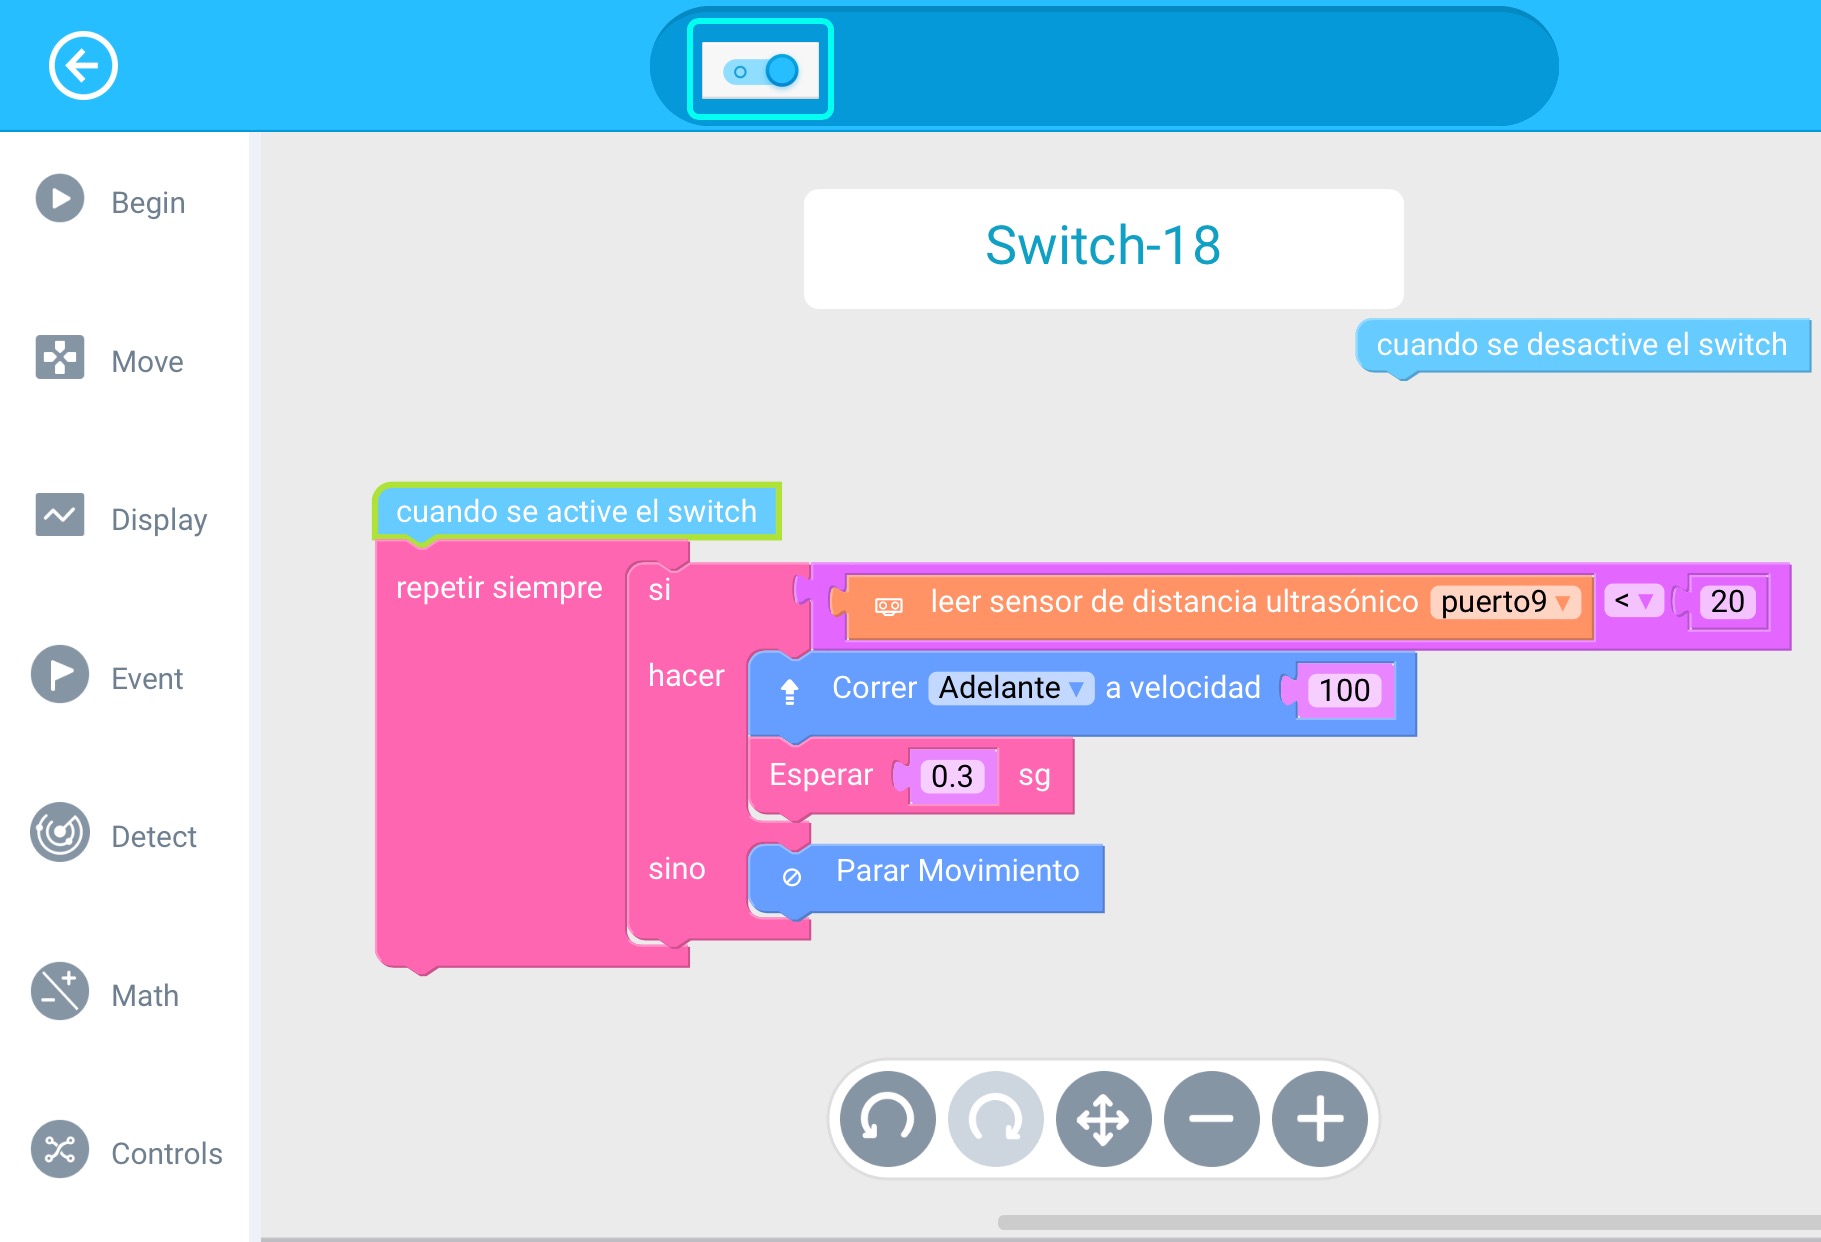
Task: Toggle the switch widget in top bar
Action: click(x=760, y=71)
